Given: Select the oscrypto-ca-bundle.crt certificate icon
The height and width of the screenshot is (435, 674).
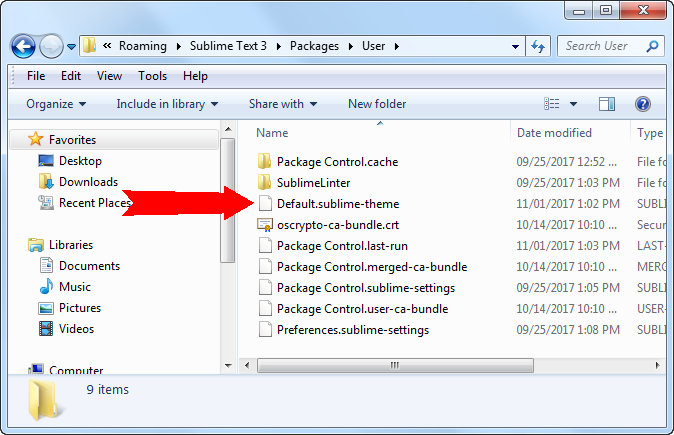Looking at the screenshot, I should [x=265, y=224].
